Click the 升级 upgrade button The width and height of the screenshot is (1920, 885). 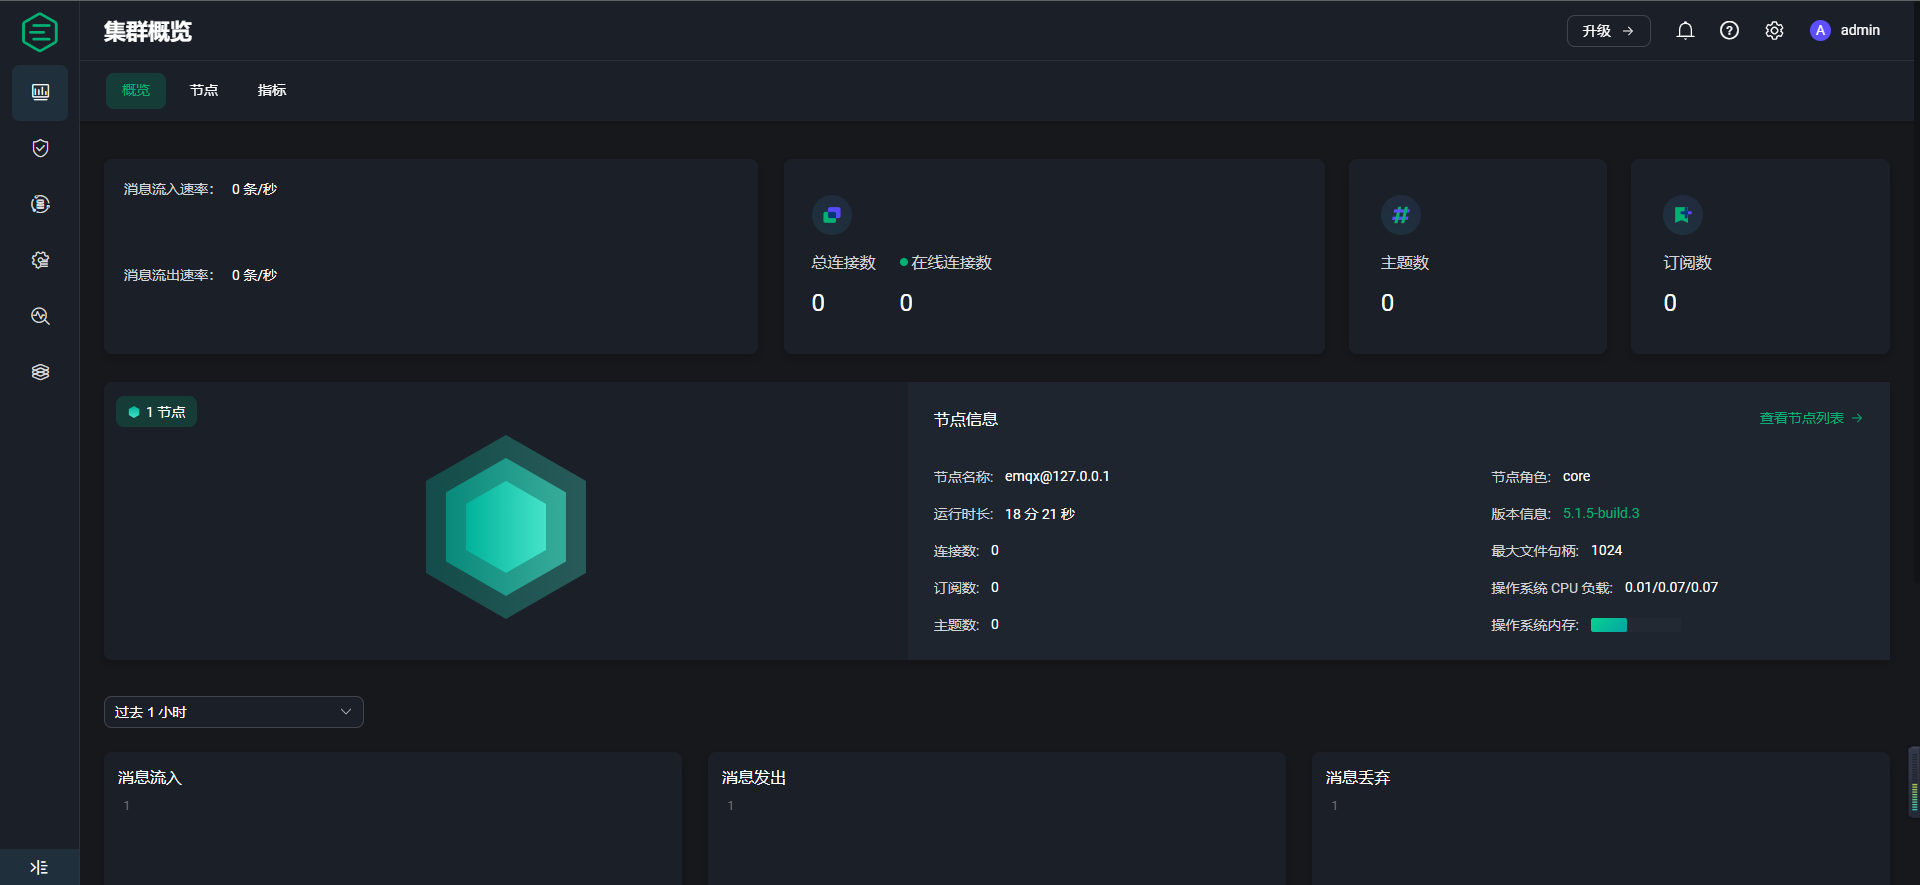(1608, 31)
